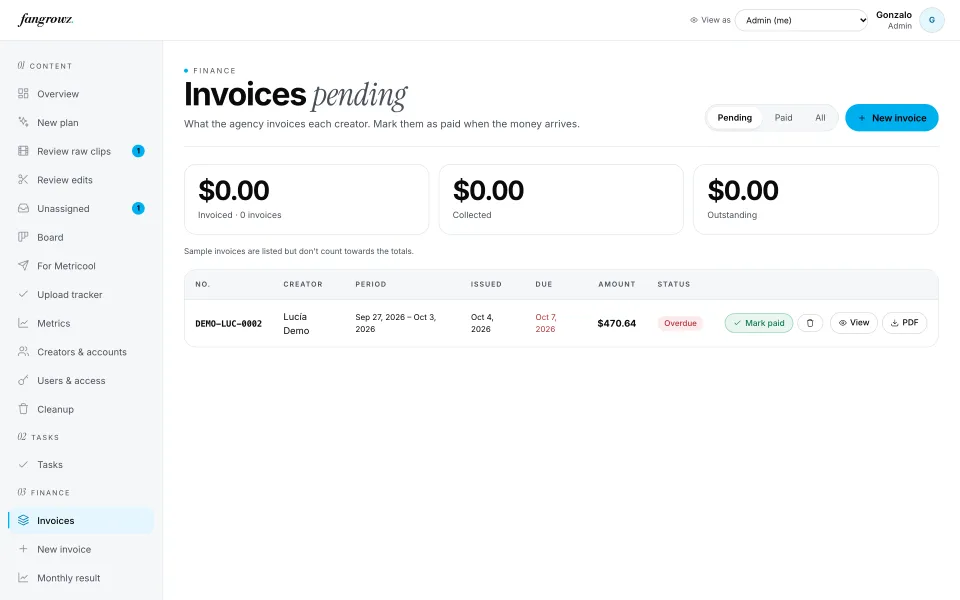
Task: Mark invoice DEMO-LUC-0002 as paid
Action: pos(759,323)
